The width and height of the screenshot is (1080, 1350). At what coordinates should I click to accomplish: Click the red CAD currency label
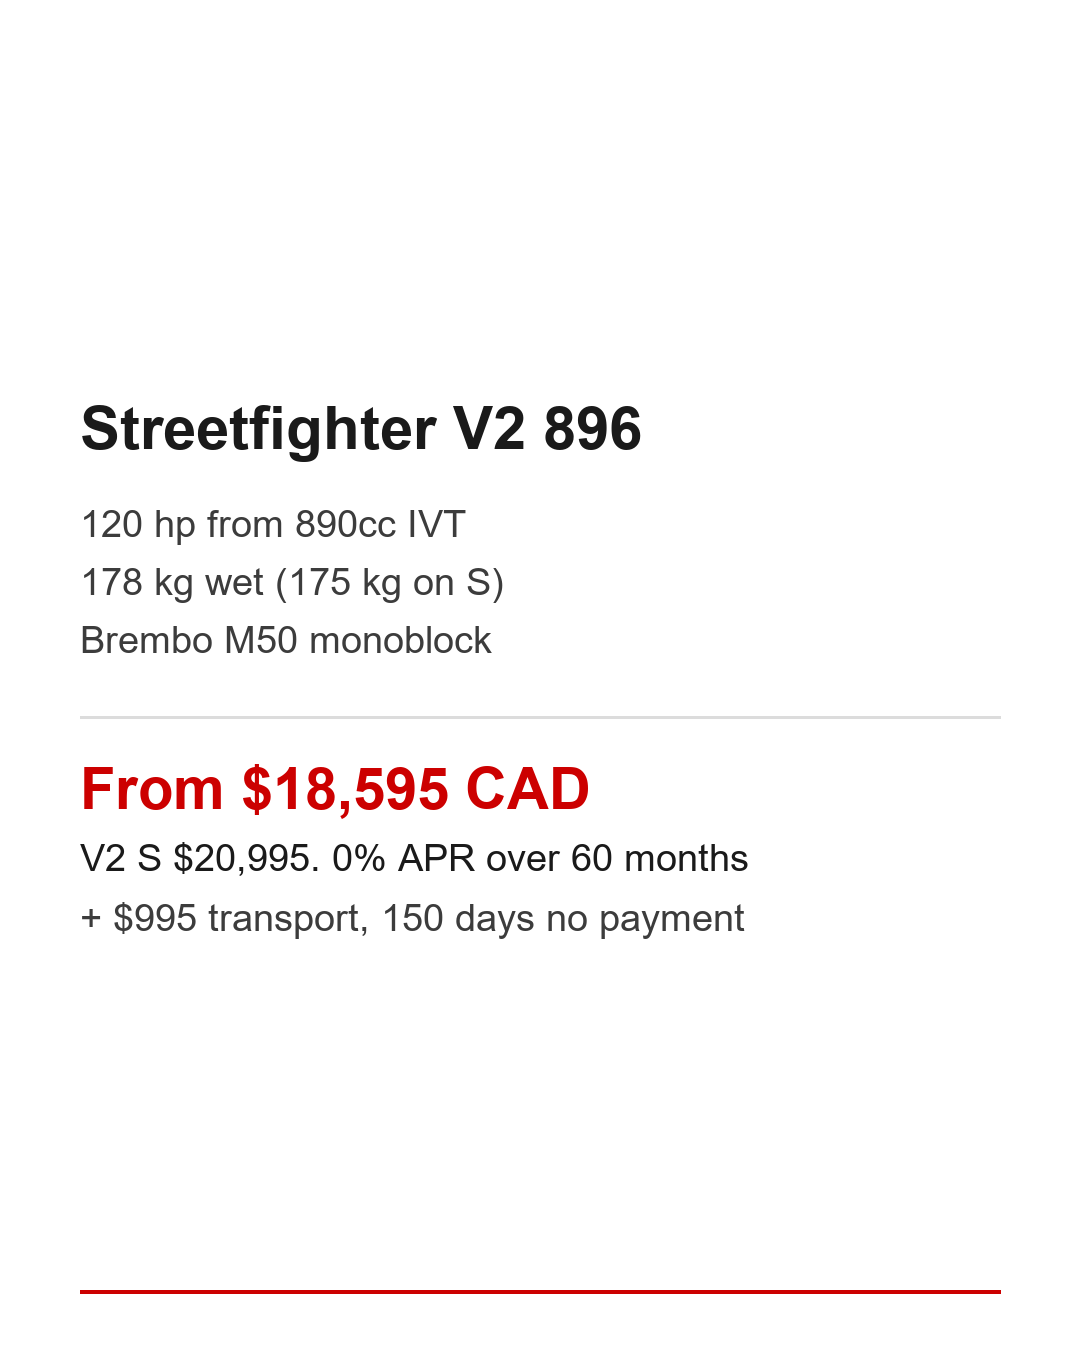527,789
